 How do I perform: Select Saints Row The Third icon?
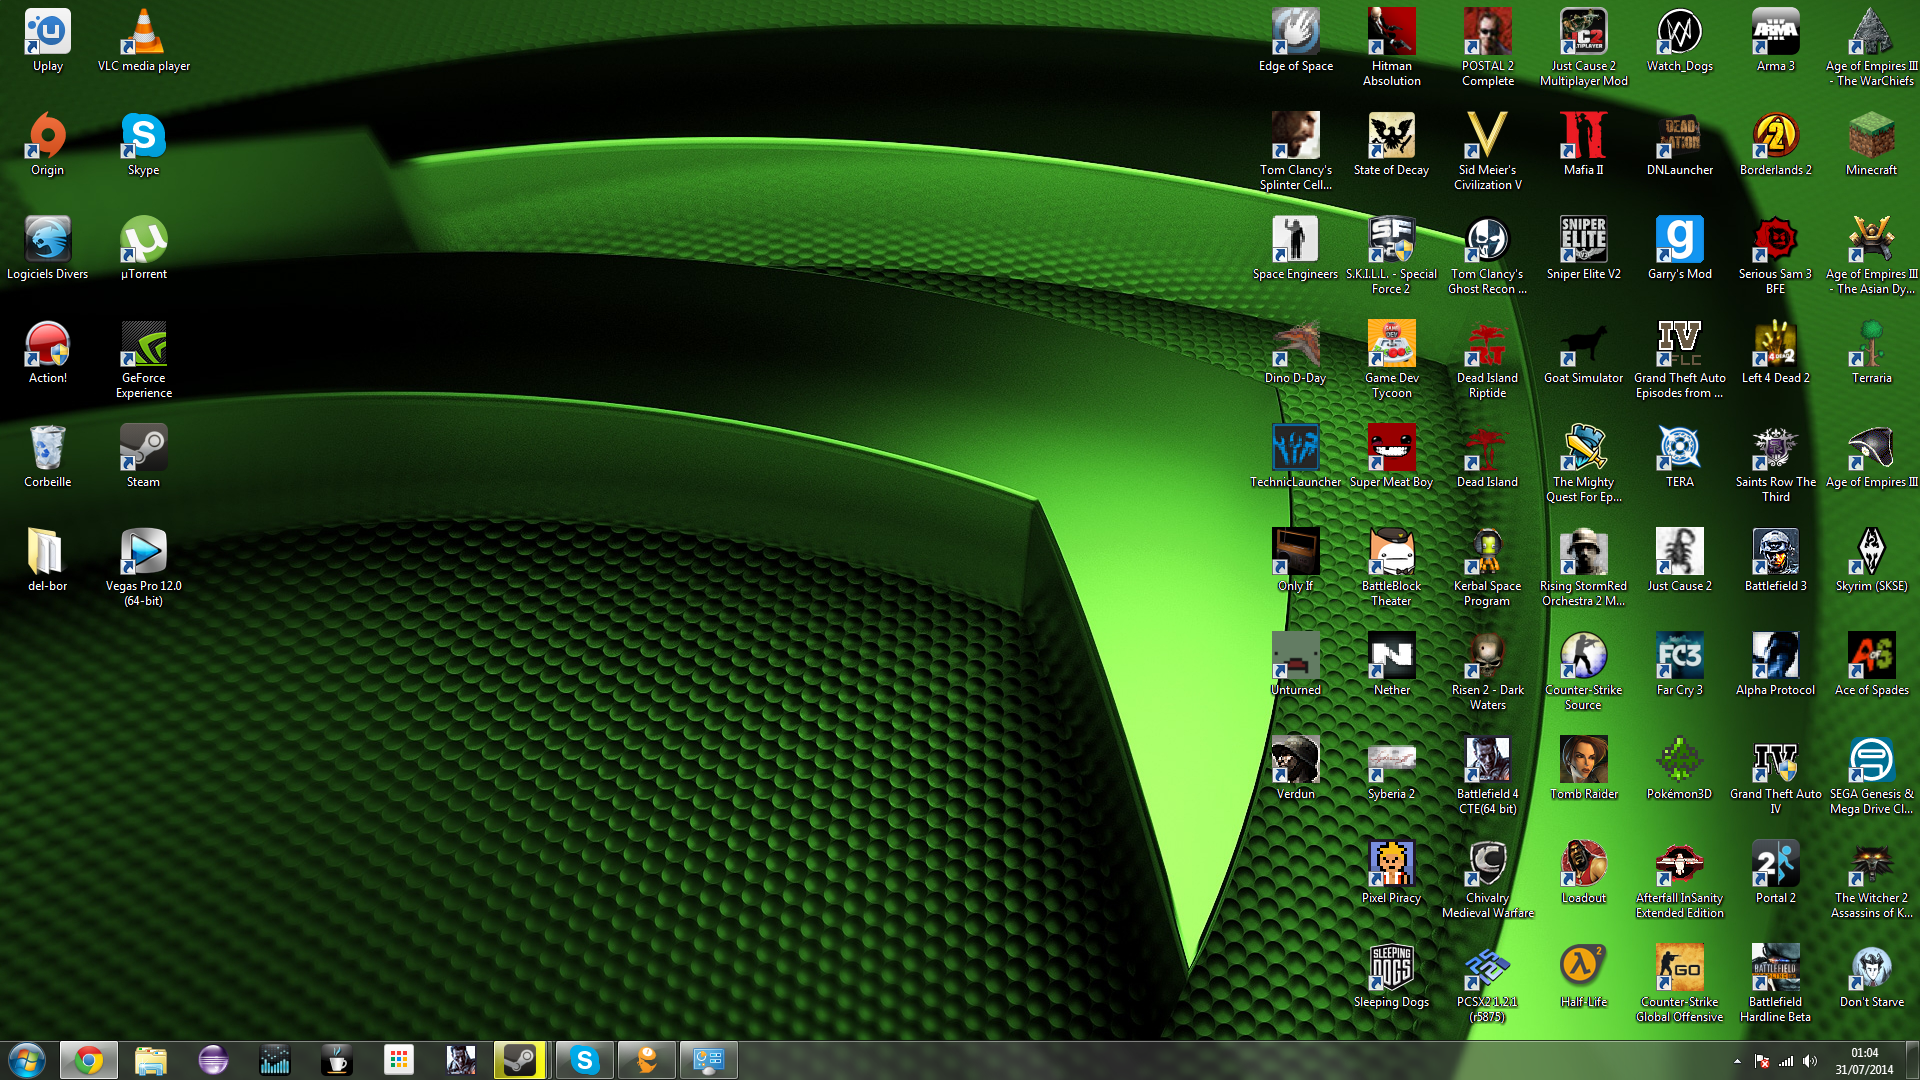point(1775,464)
